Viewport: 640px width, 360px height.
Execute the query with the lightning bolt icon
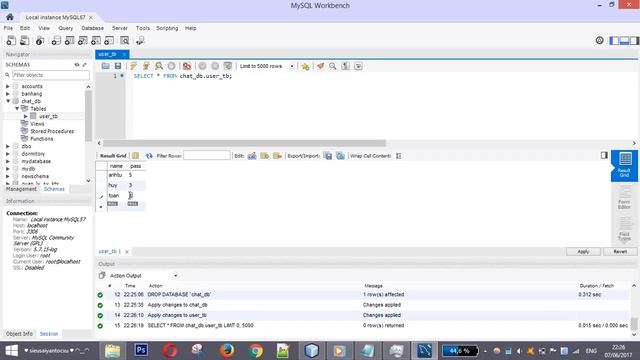tap(133, 66)
